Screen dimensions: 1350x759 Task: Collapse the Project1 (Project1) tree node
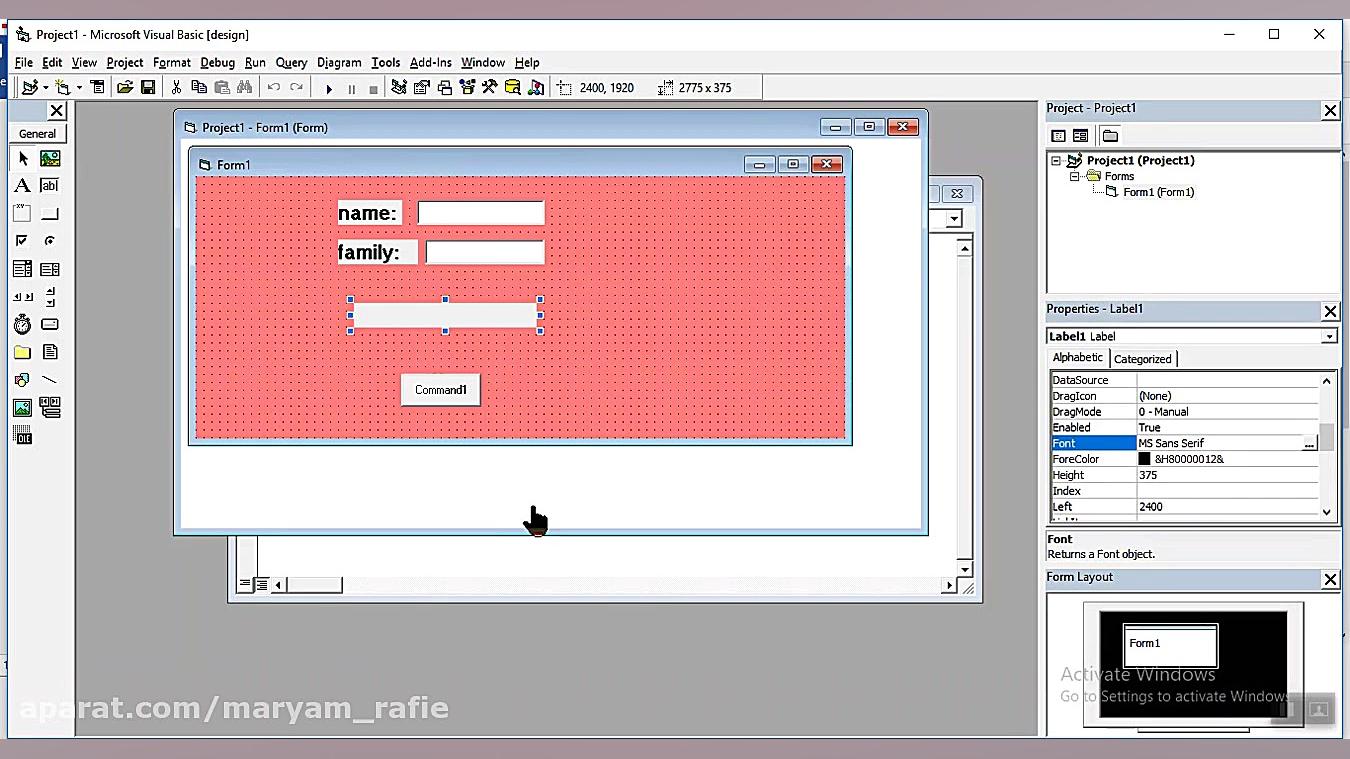click(x=1056, y=160)
